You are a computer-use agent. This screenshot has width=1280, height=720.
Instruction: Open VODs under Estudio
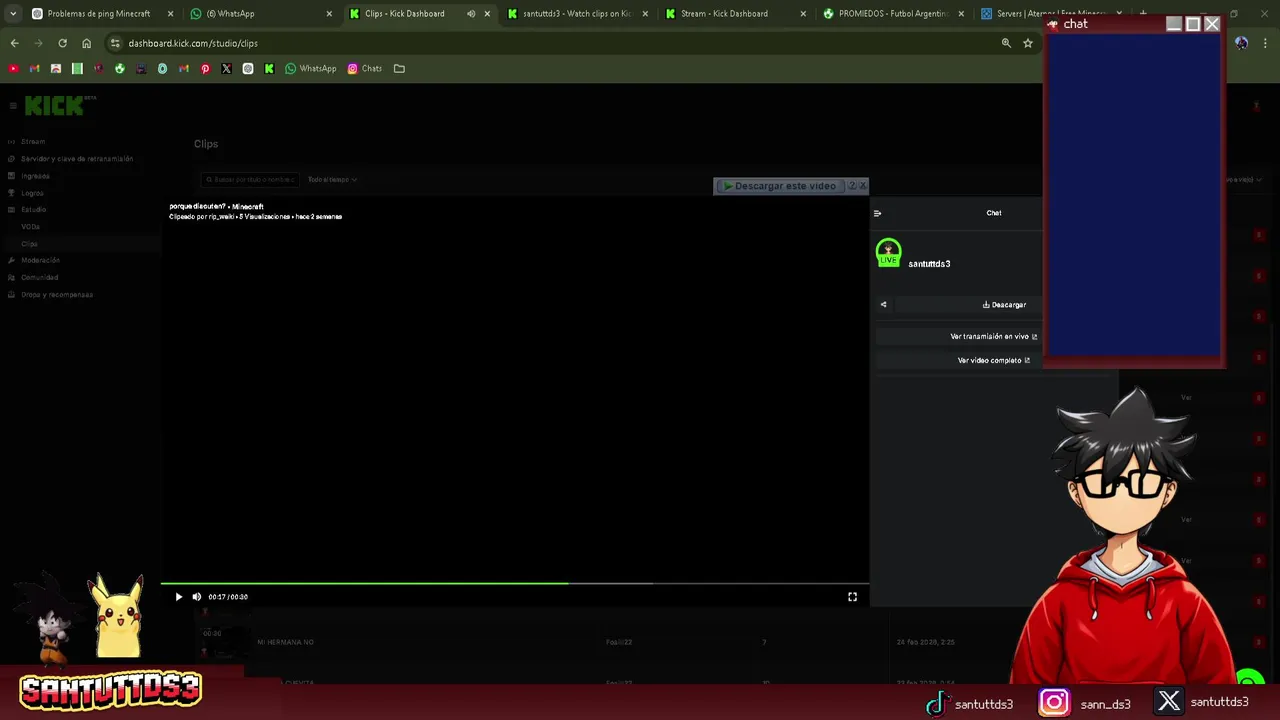[31, 227]
